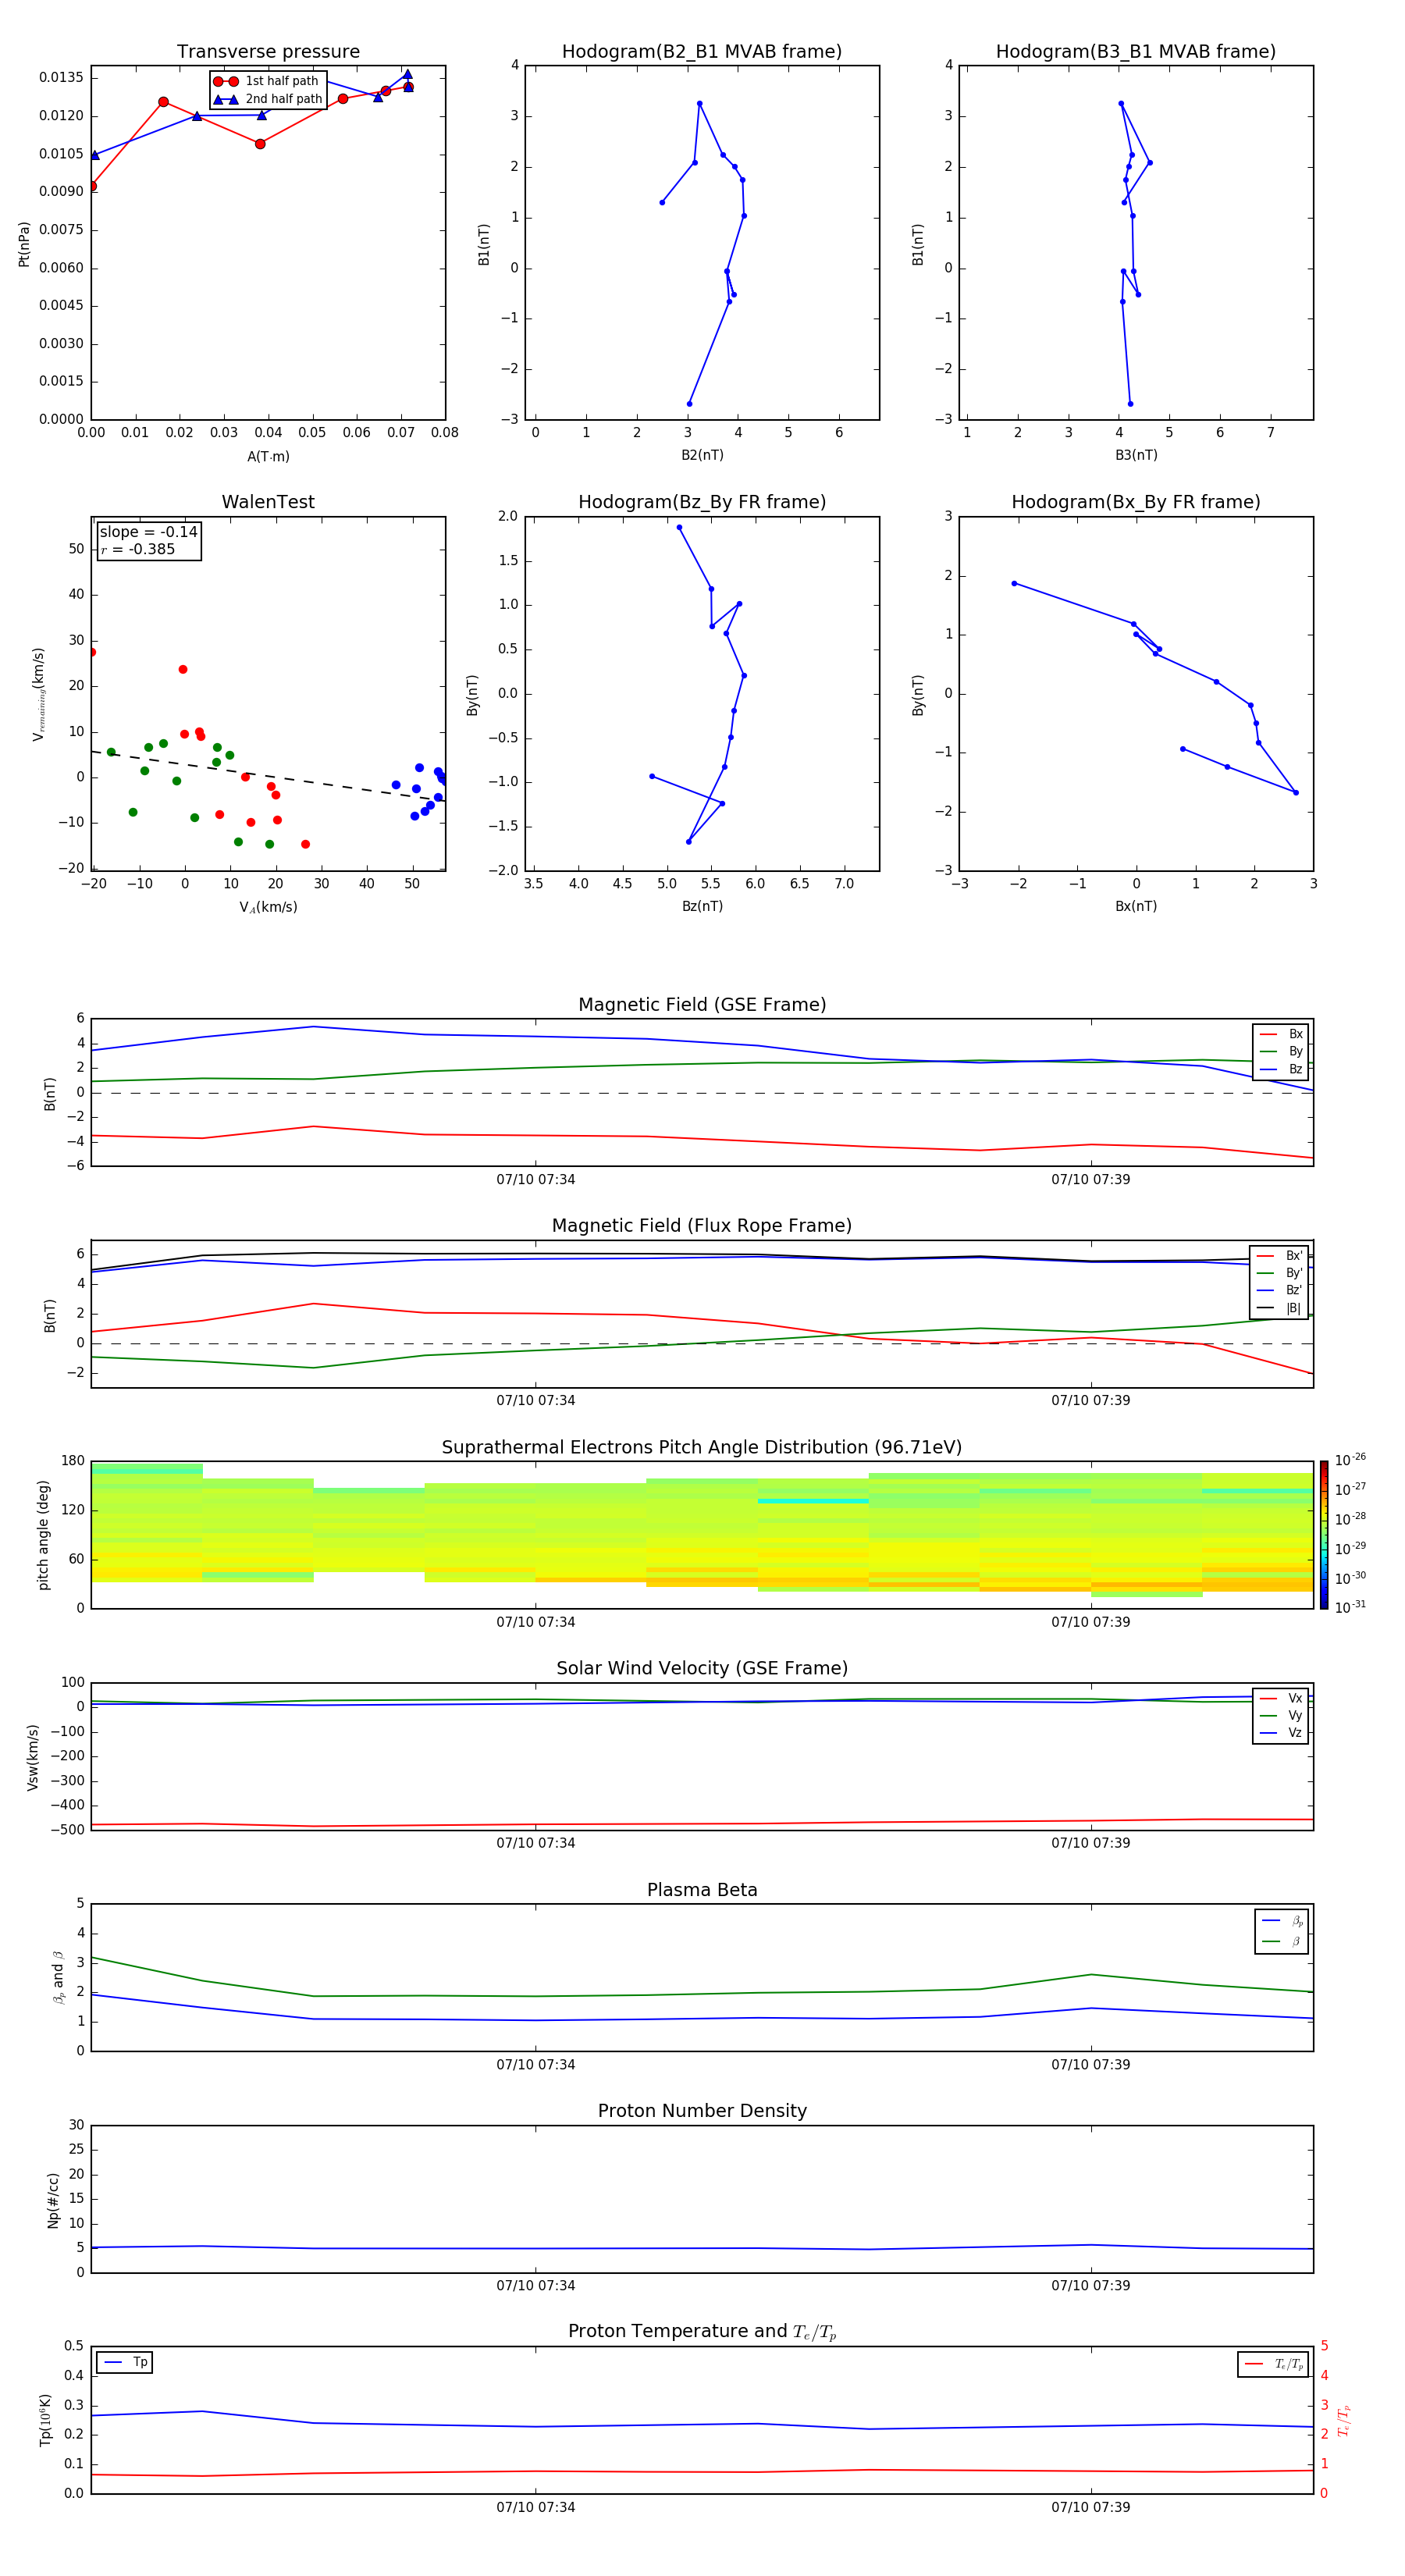This screenshot has width=1405, height=2576.
Task: Click the 'Proton Temperature and Te/Tp' title
Action: (702, 2332)
